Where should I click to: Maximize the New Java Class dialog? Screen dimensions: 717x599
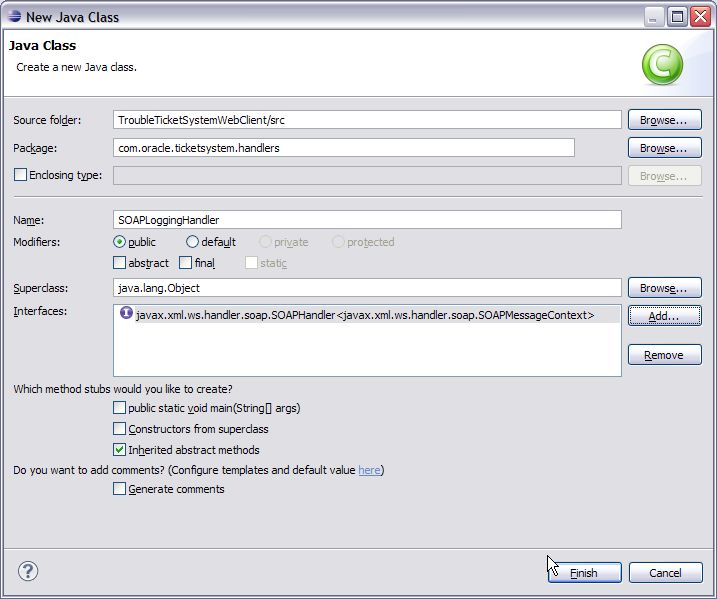click(x=677, y=17)
